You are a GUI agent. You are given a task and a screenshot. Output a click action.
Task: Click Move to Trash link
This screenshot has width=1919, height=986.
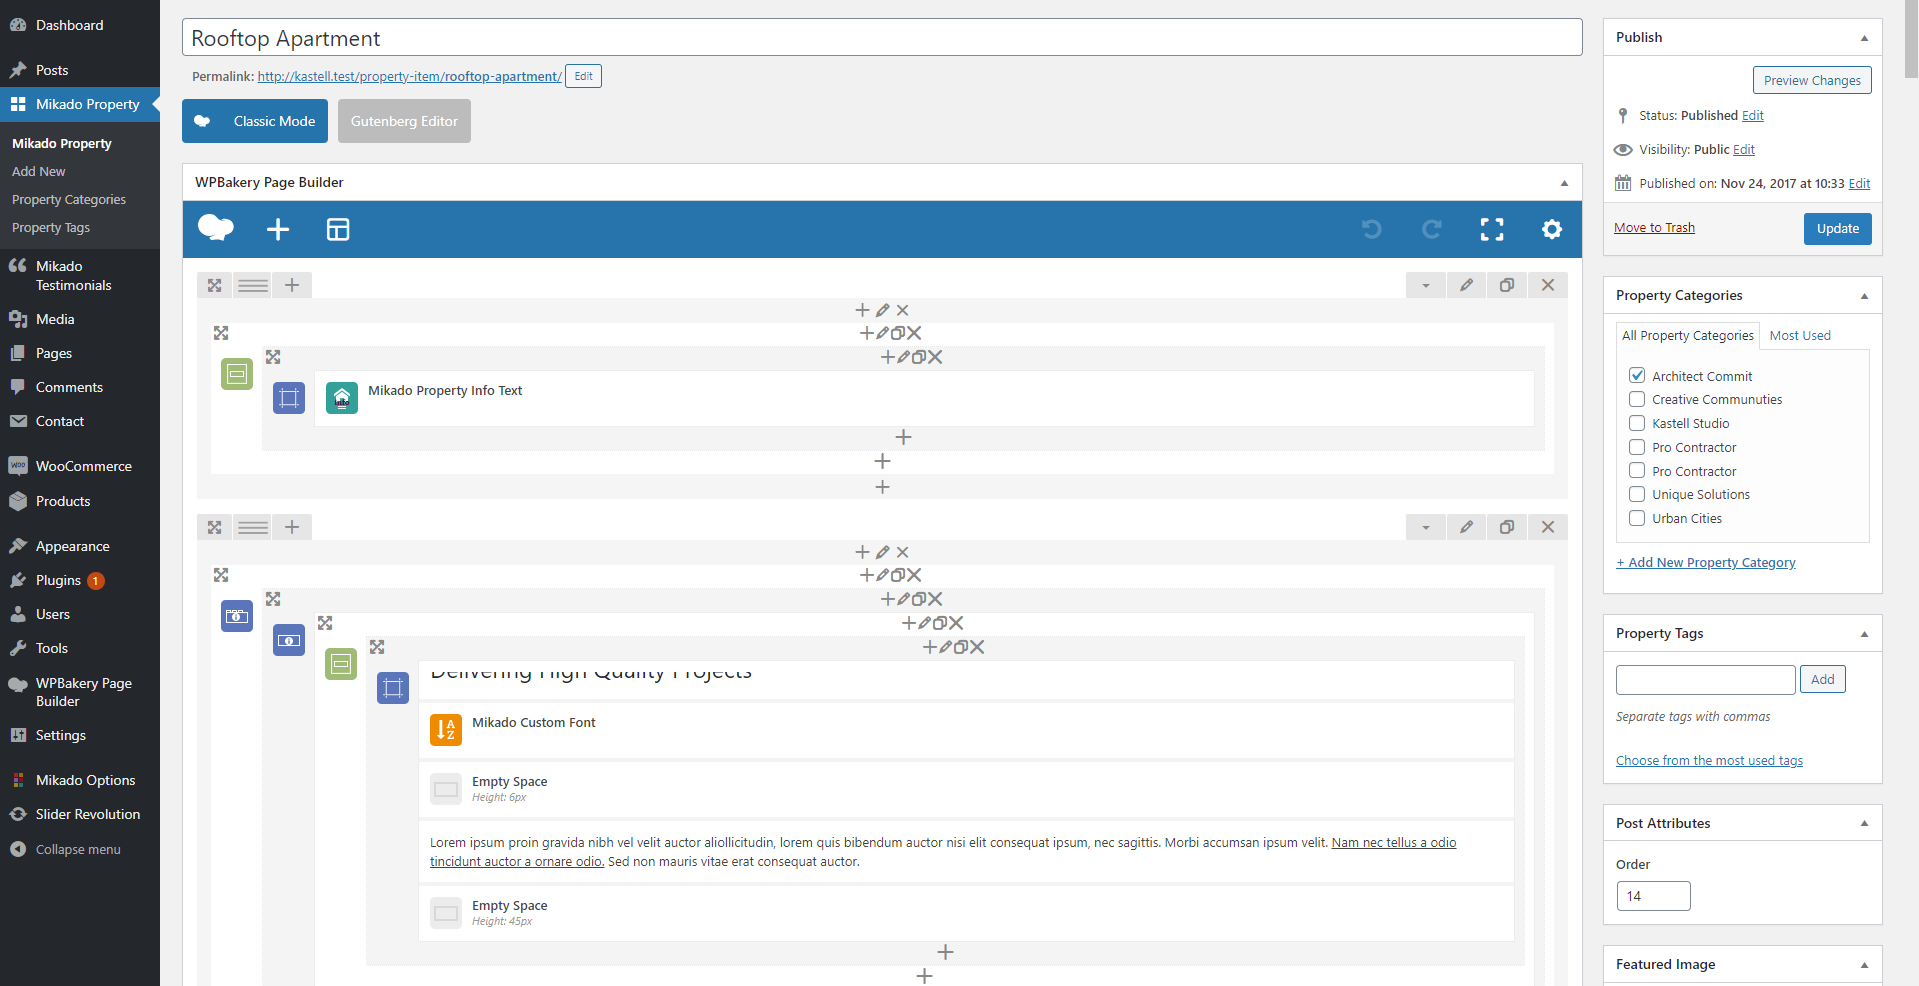coord(1654,227)
